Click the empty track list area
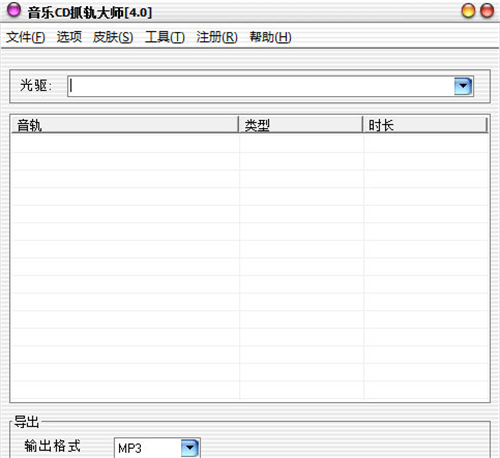 (250, 267)
